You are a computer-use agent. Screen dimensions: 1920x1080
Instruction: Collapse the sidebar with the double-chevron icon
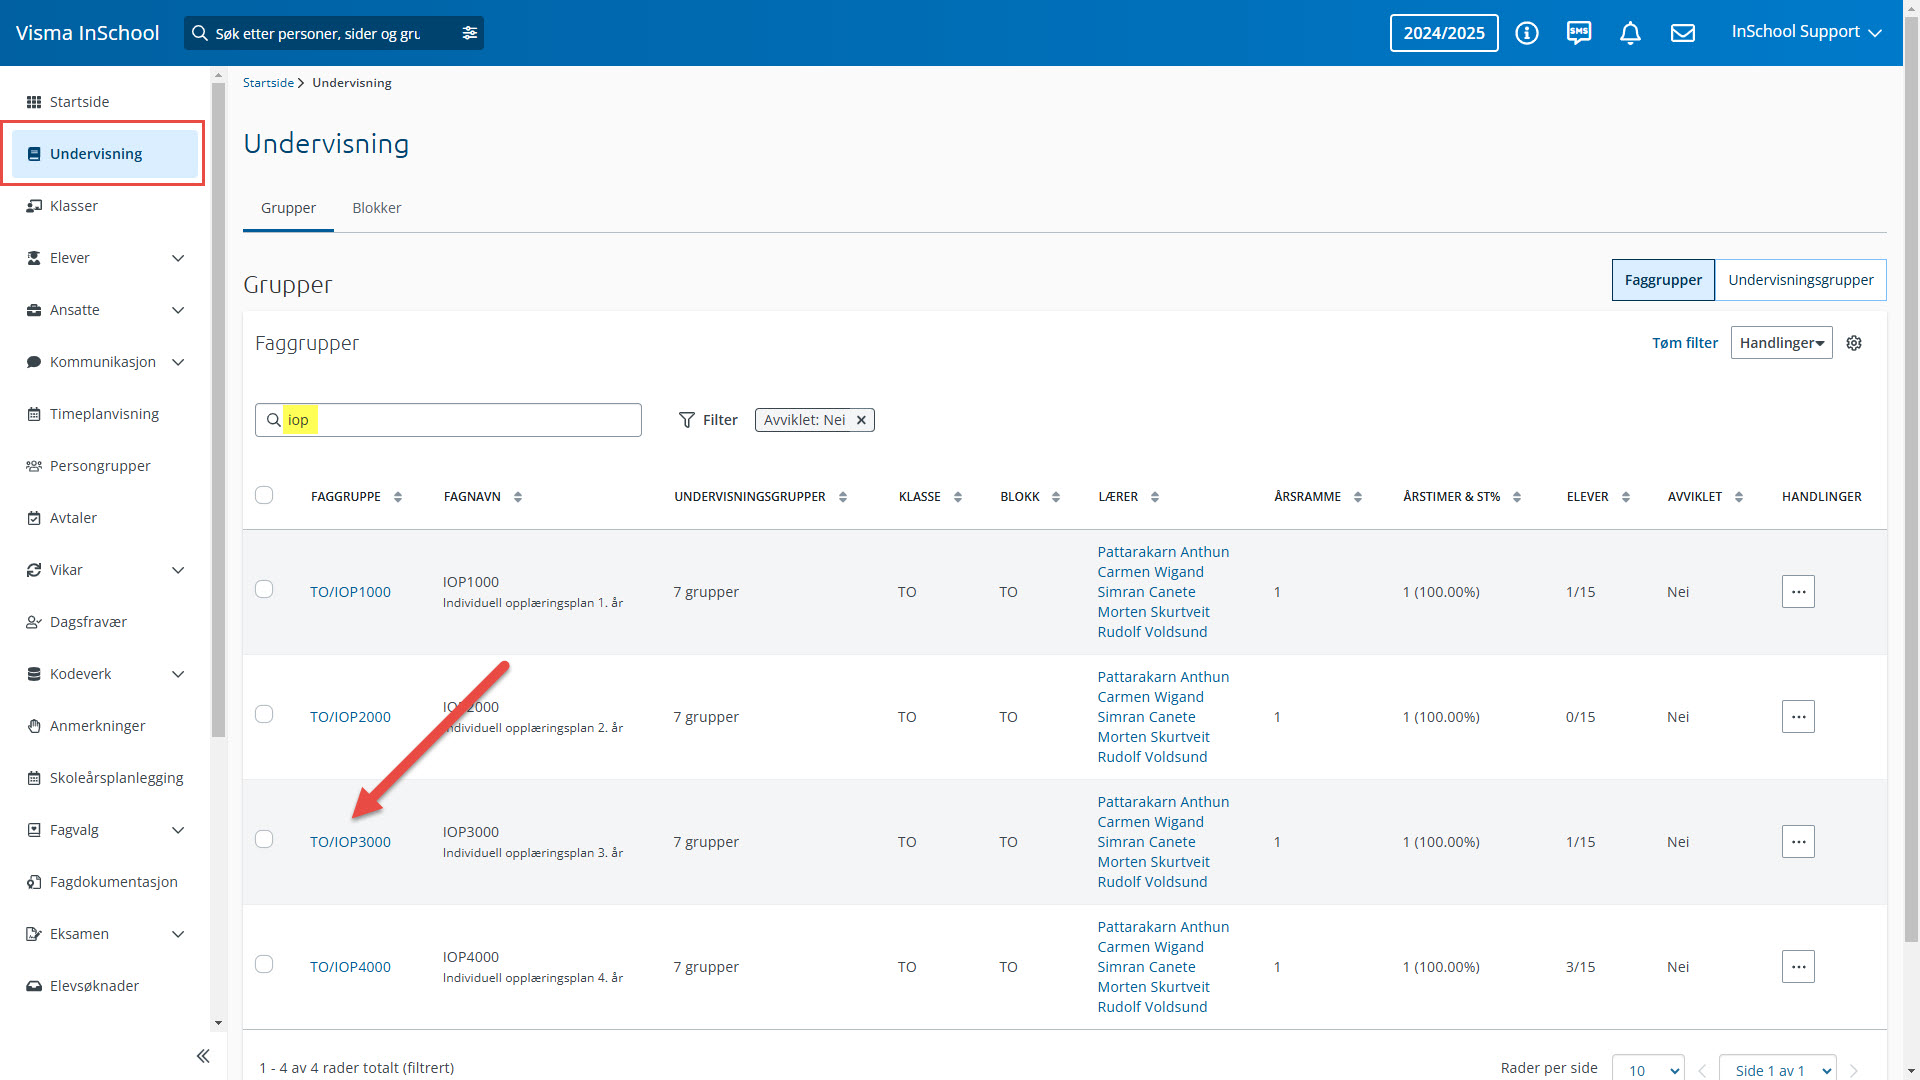[x=203, y=1056]
